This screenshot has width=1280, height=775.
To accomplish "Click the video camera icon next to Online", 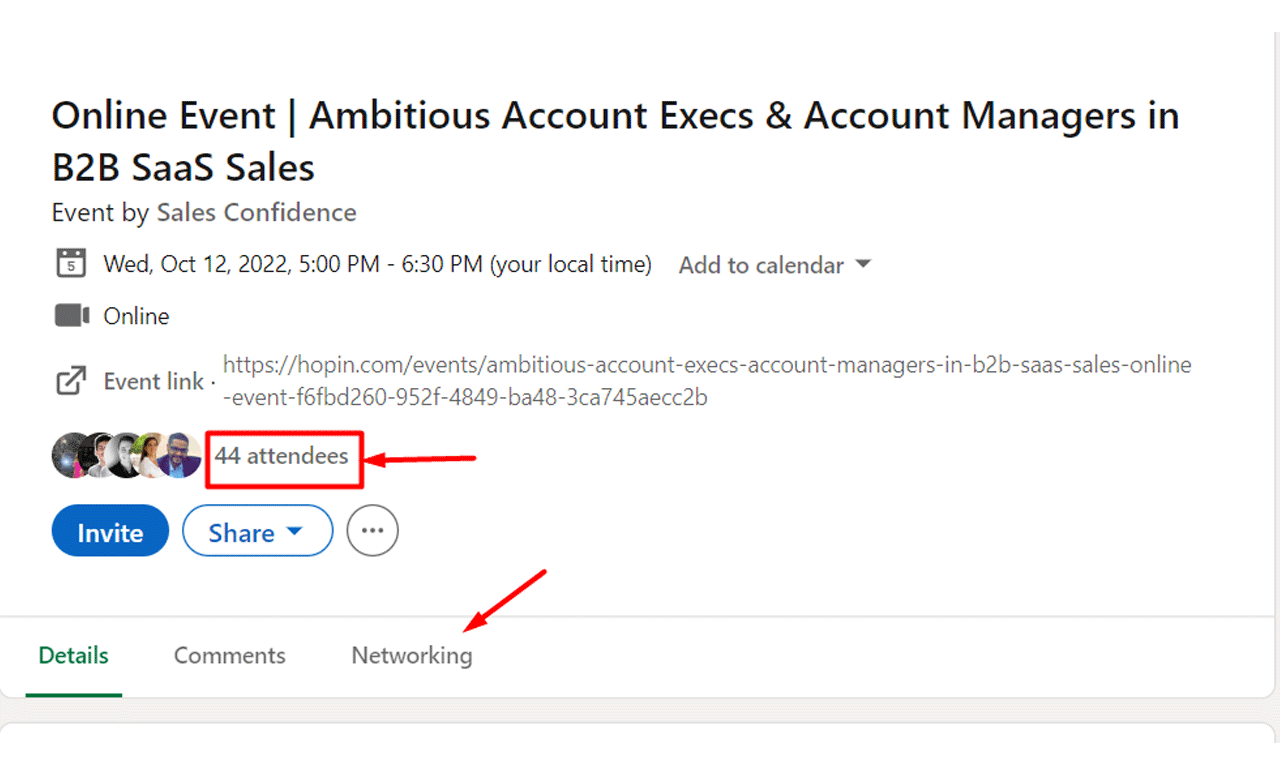I will [x=72, y=316].
